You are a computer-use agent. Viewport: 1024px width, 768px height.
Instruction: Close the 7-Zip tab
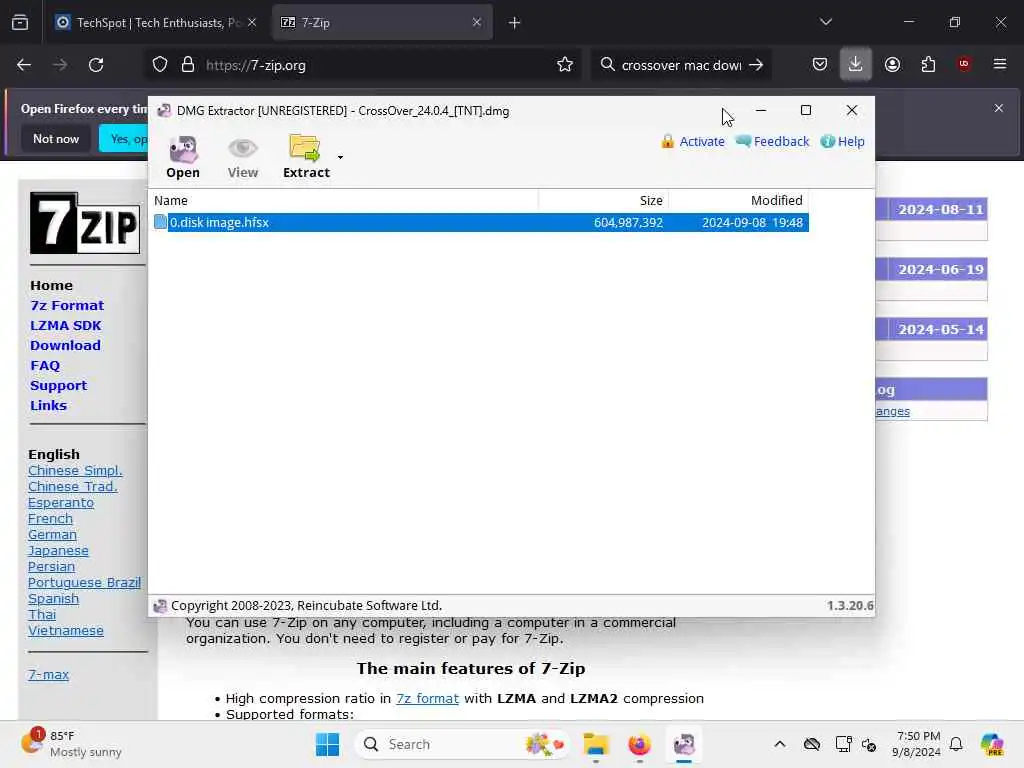click(x=477, y=23)
